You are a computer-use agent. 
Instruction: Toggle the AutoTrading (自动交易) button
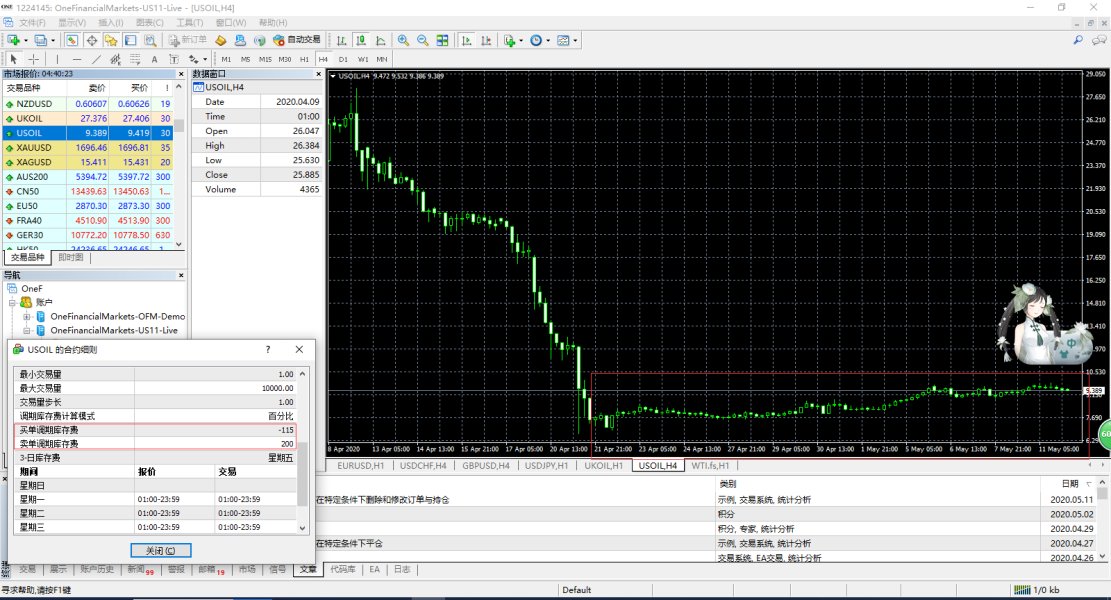click(x=295, y=40)
